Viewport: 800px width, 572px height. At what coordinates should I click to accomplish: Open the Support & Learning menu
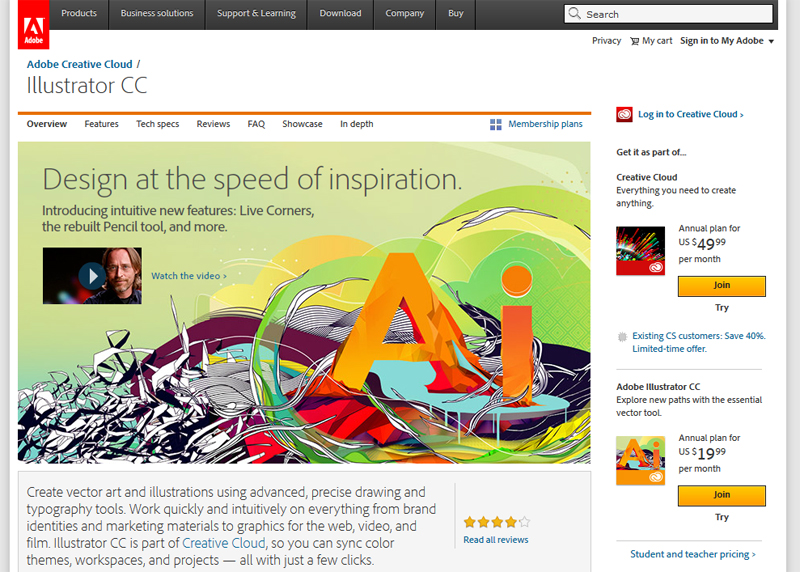[256, 14]
